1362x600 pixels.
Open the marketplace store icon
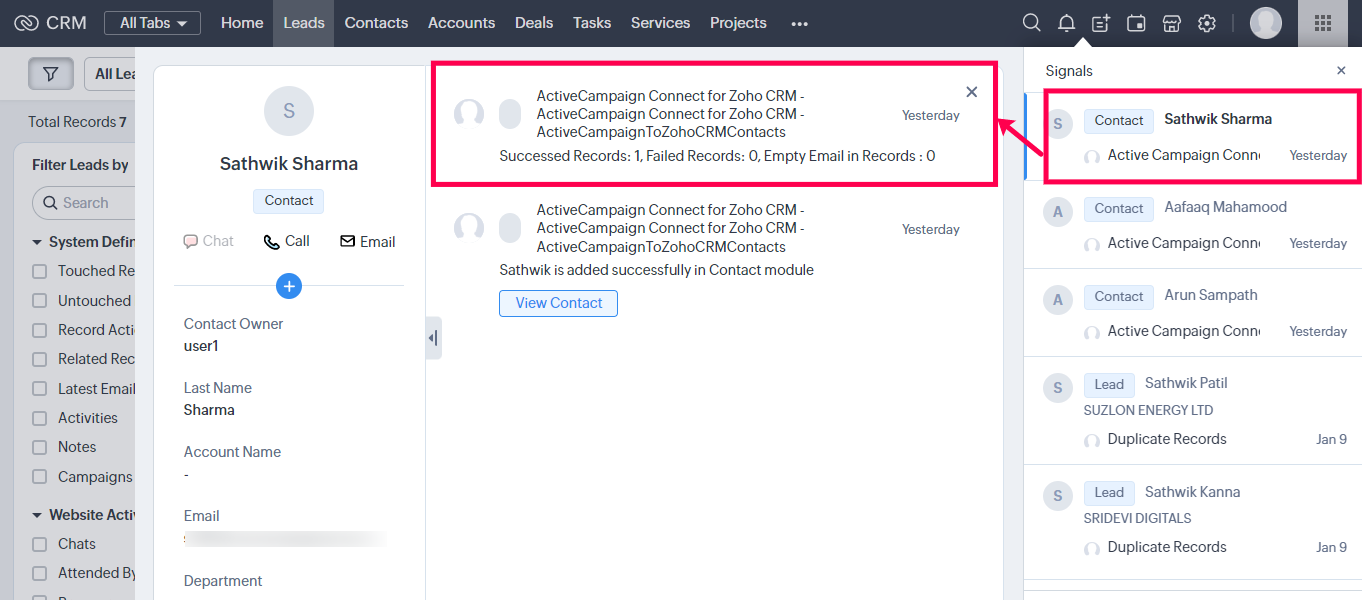coord(1171,23)
